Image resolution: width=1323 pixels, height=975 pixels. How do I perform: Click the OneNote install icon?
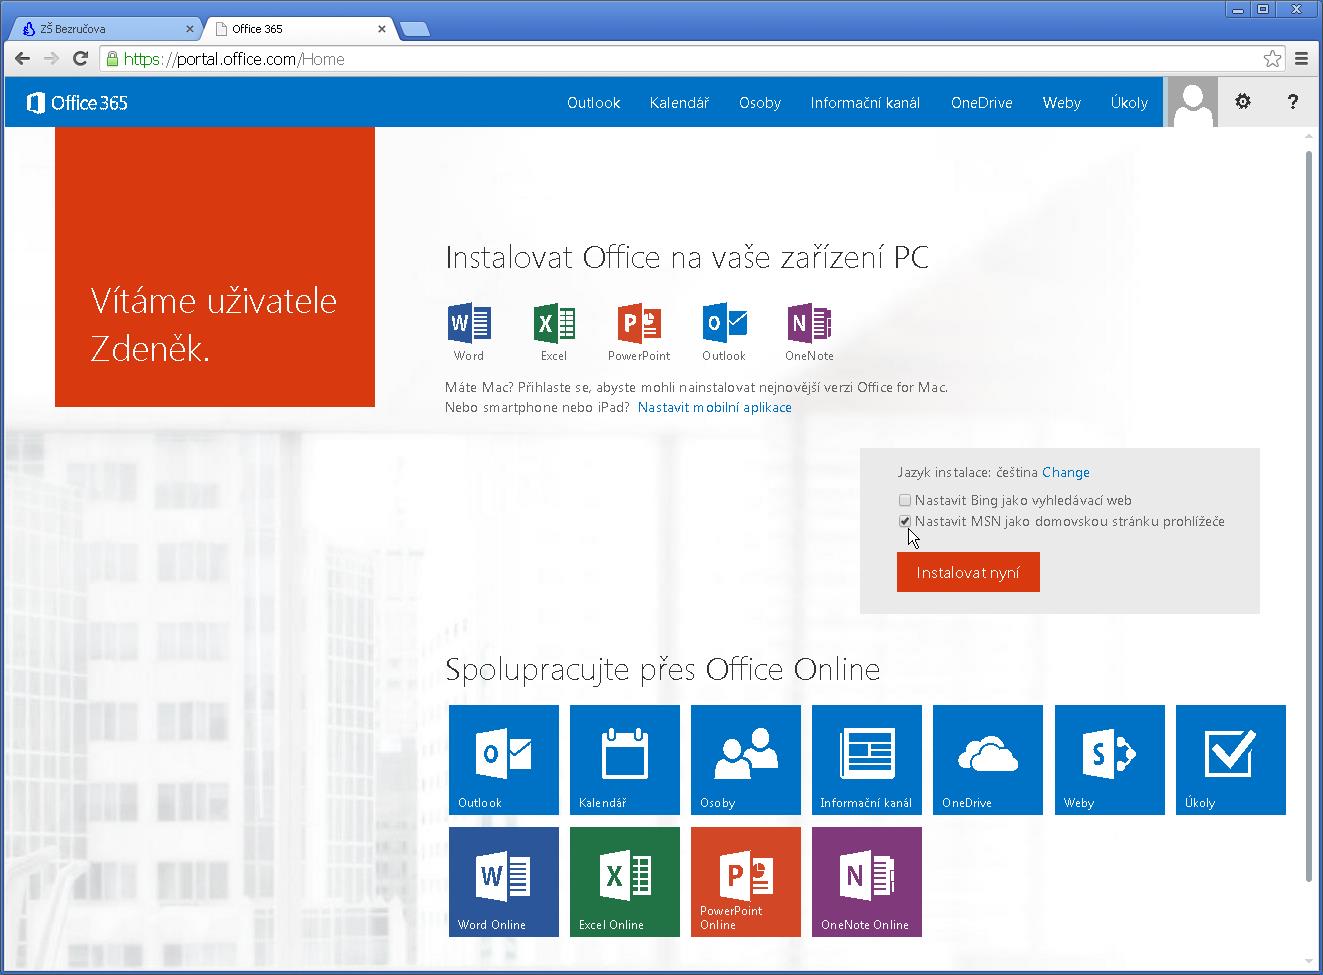click(x=809, y=323)
